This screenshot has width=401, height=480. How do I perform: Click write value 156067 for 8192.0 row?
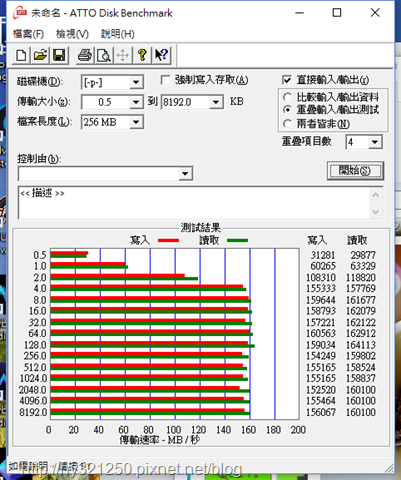tap(321, 412)
